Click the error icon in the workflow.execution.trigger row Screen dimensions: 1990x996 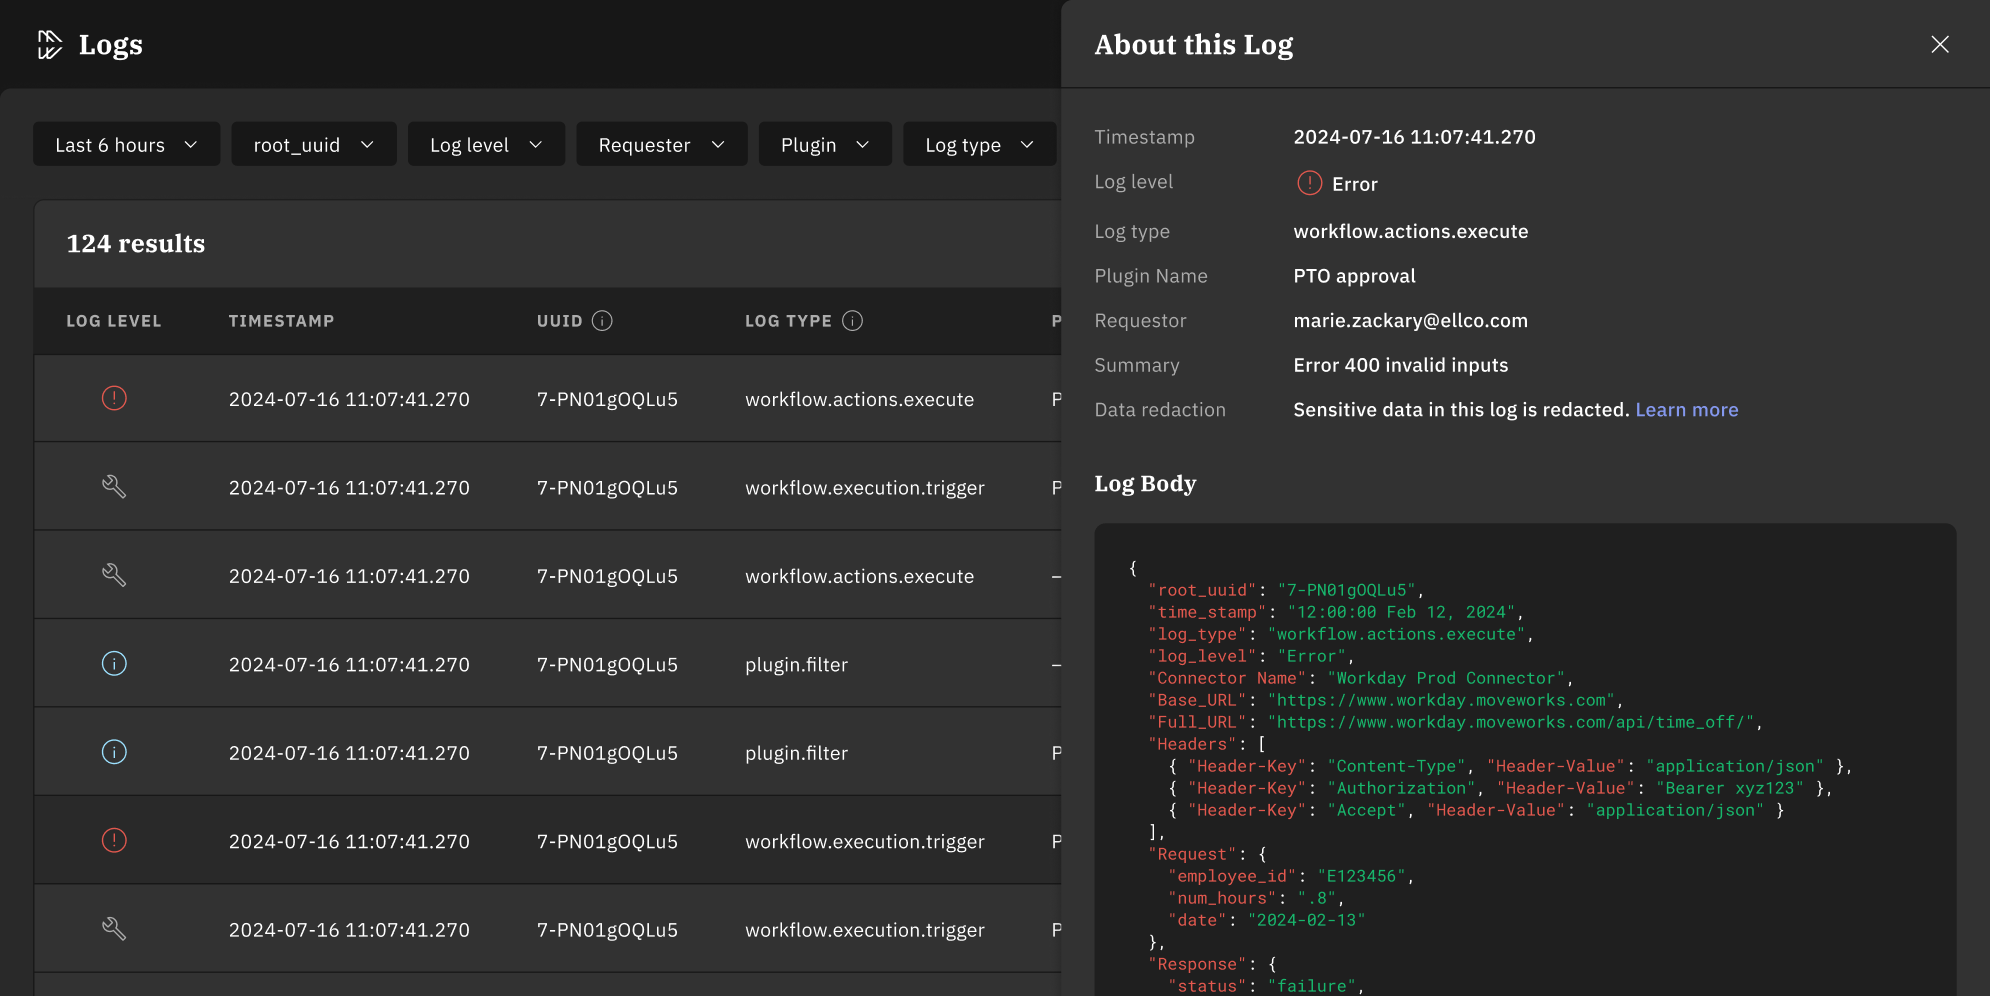[x=114, y=841]
